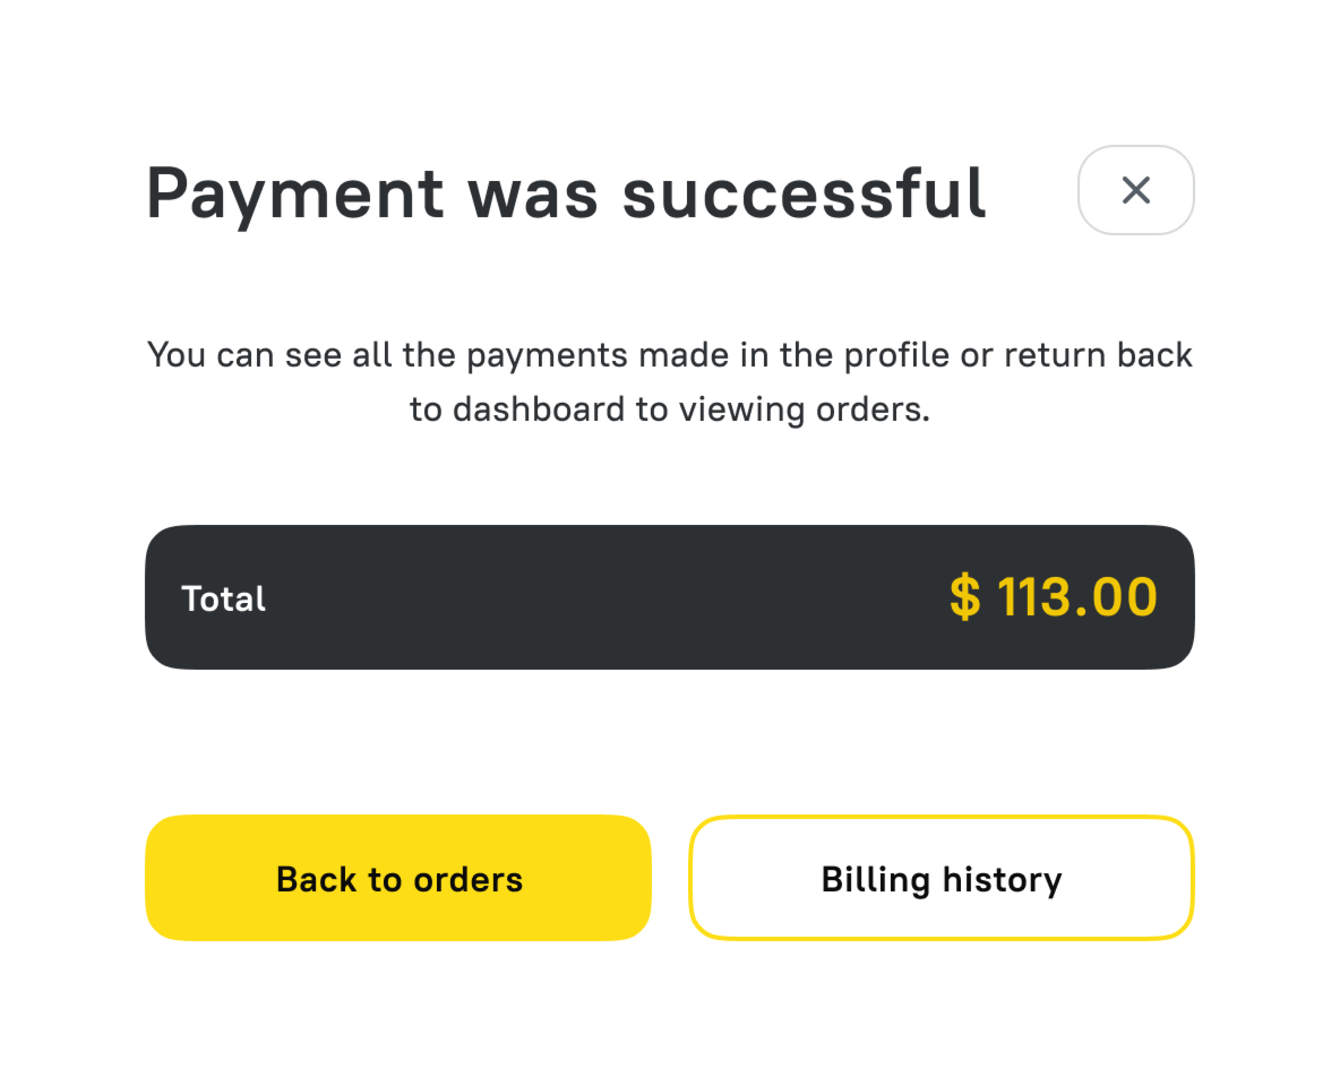Viewport: 1340px width, 1086px height.
Task: Click the Total label
Action: tap(223, 598)
